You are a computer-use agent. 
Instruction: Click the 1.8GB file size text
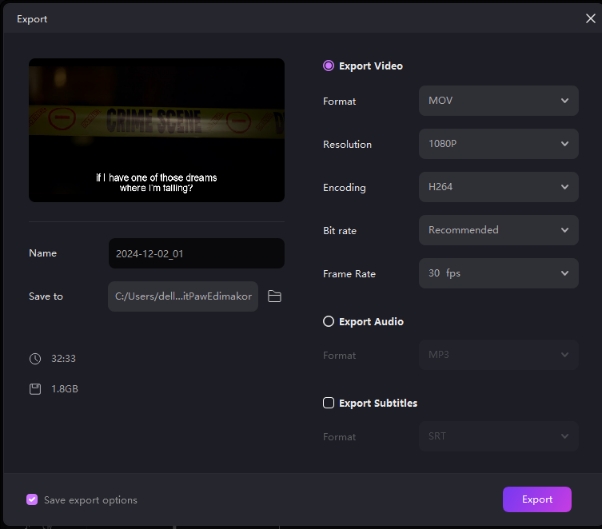pos(64,389)
